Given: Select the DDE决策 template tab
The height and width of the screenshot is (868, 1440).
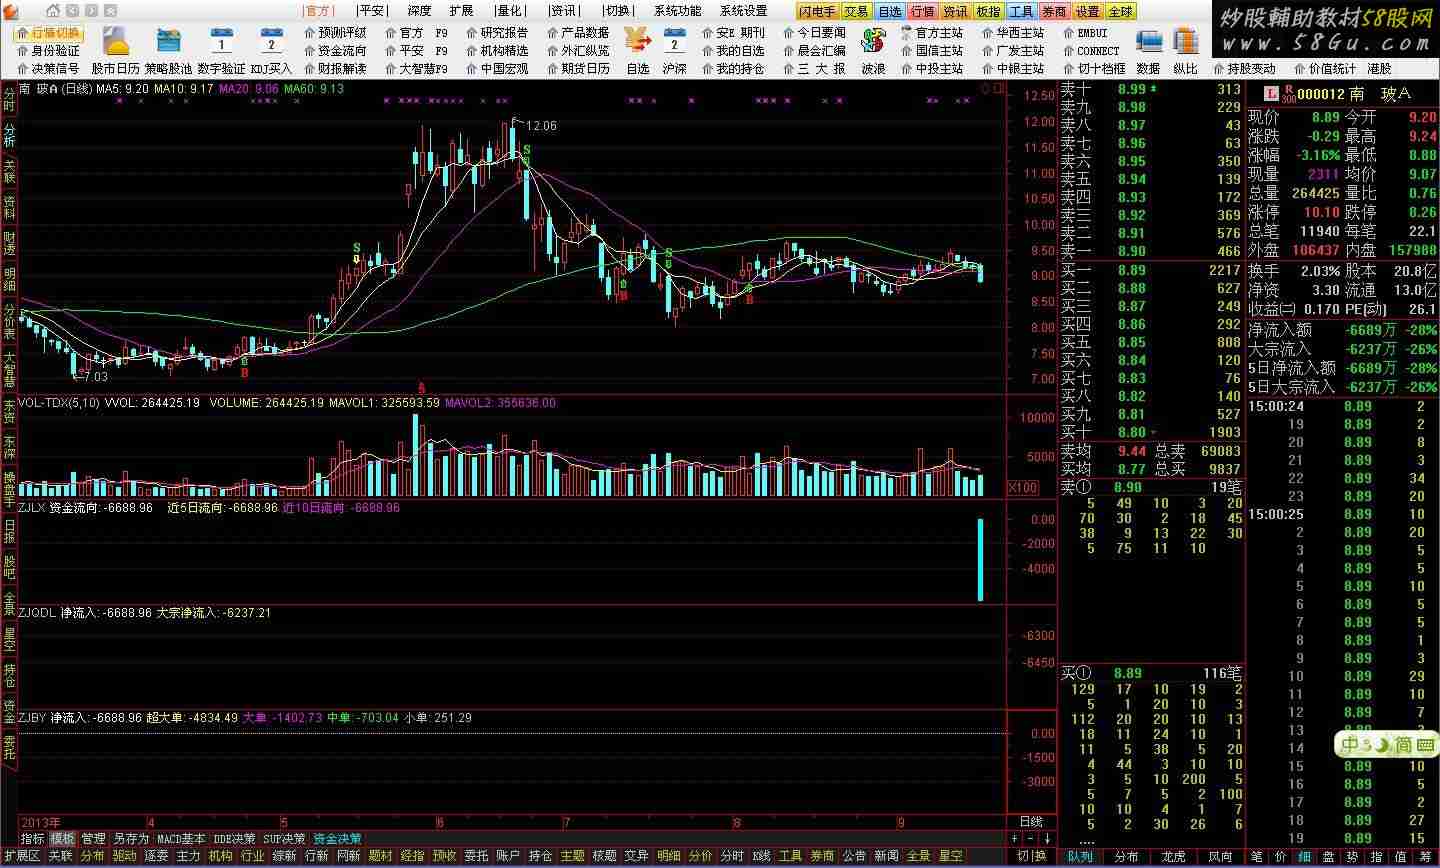Looking at the screenshot, I should pos(234,839).
